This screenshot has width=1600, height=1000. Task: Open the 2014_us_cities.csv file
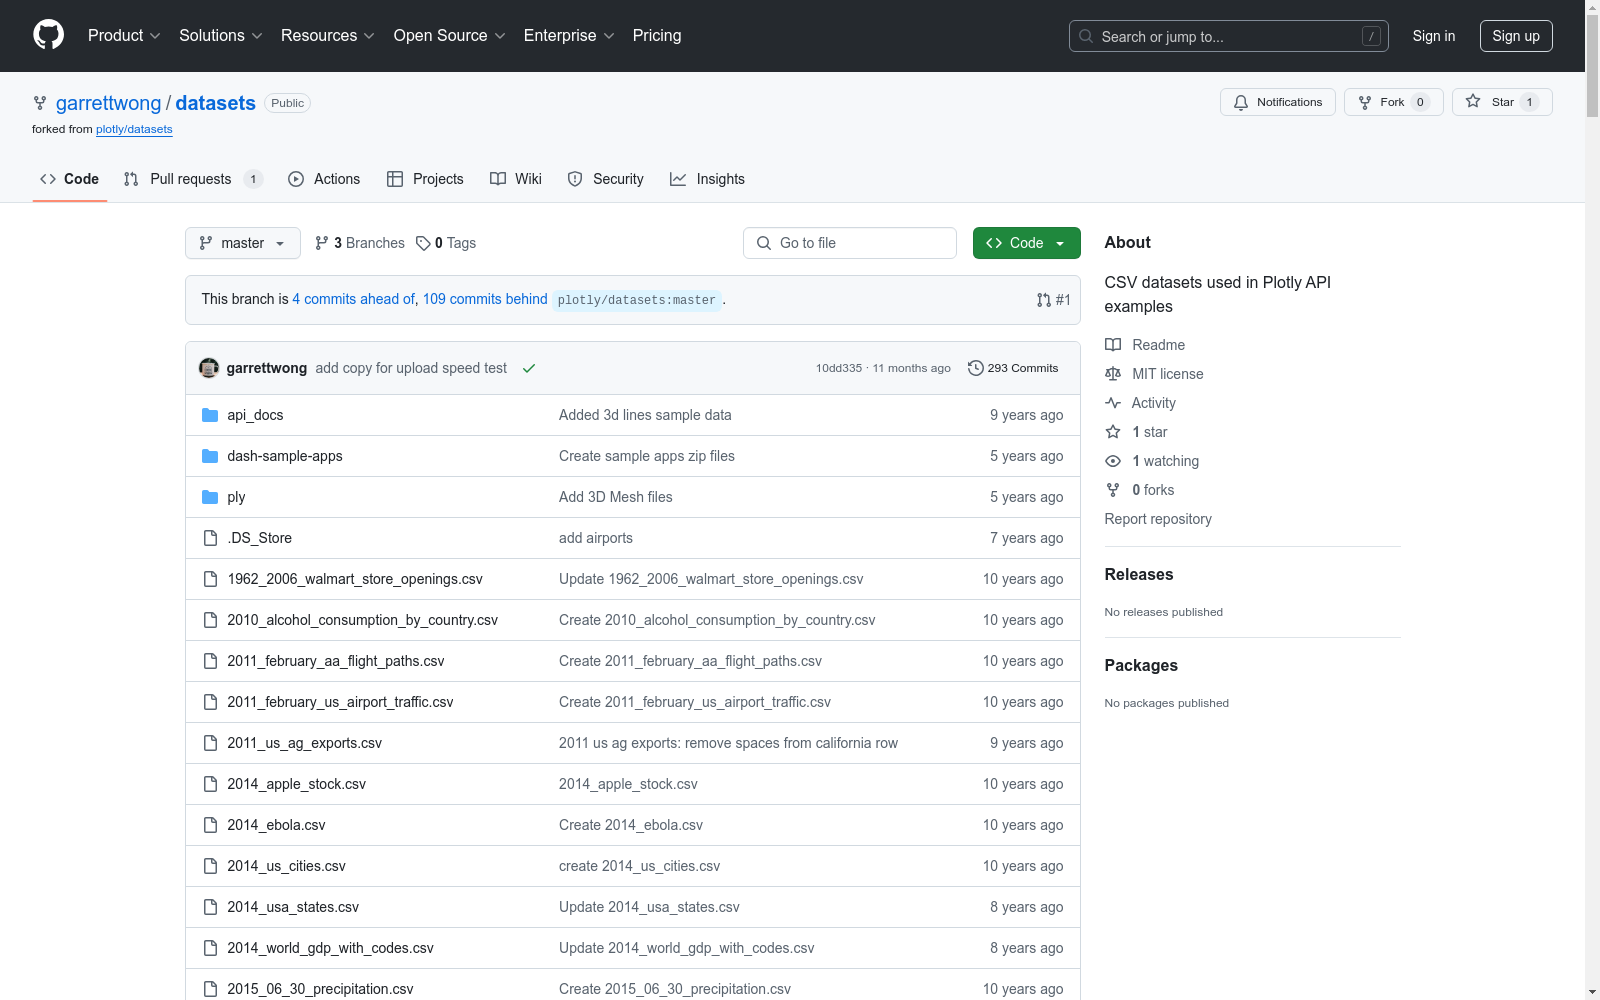coord(286,866)
